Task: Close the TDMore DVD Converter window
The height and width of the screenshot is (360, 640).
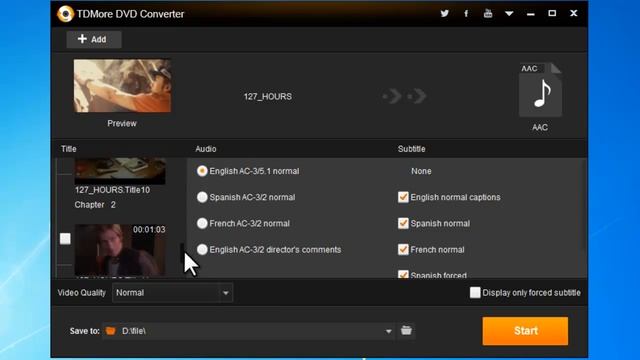Action: coord(573,13)
